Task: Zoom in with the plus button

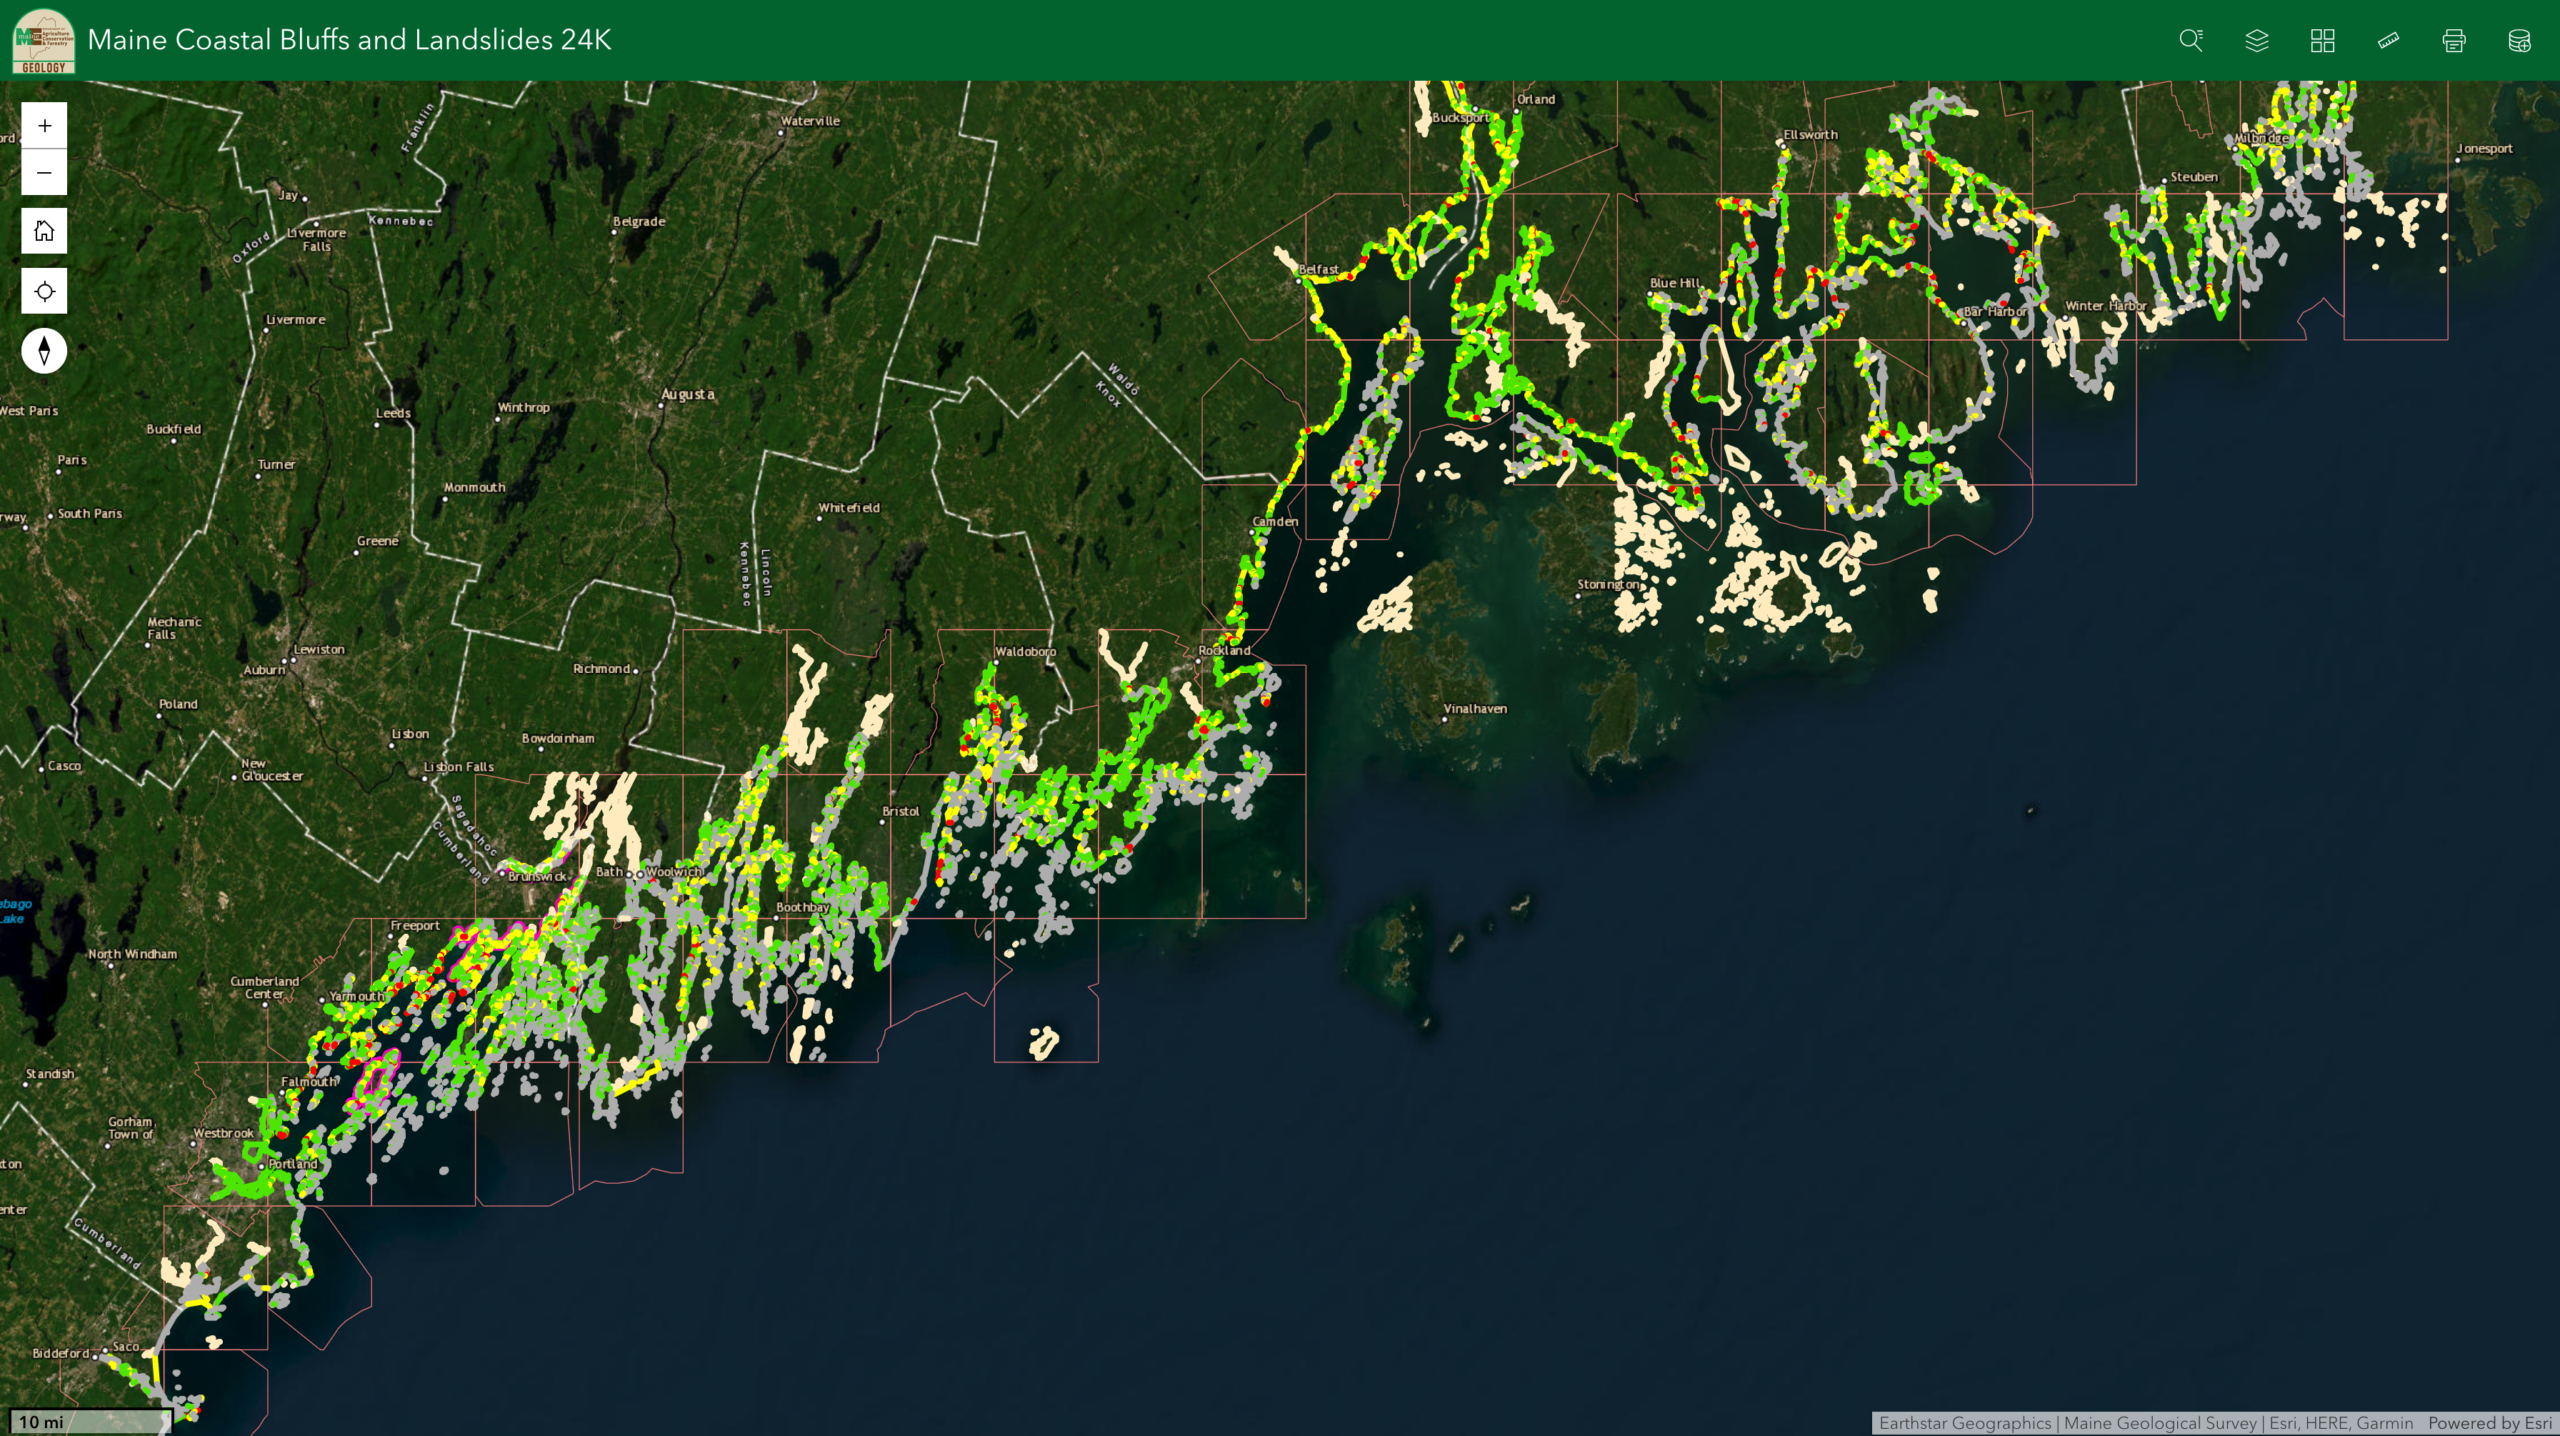Action: coord(44,126)
